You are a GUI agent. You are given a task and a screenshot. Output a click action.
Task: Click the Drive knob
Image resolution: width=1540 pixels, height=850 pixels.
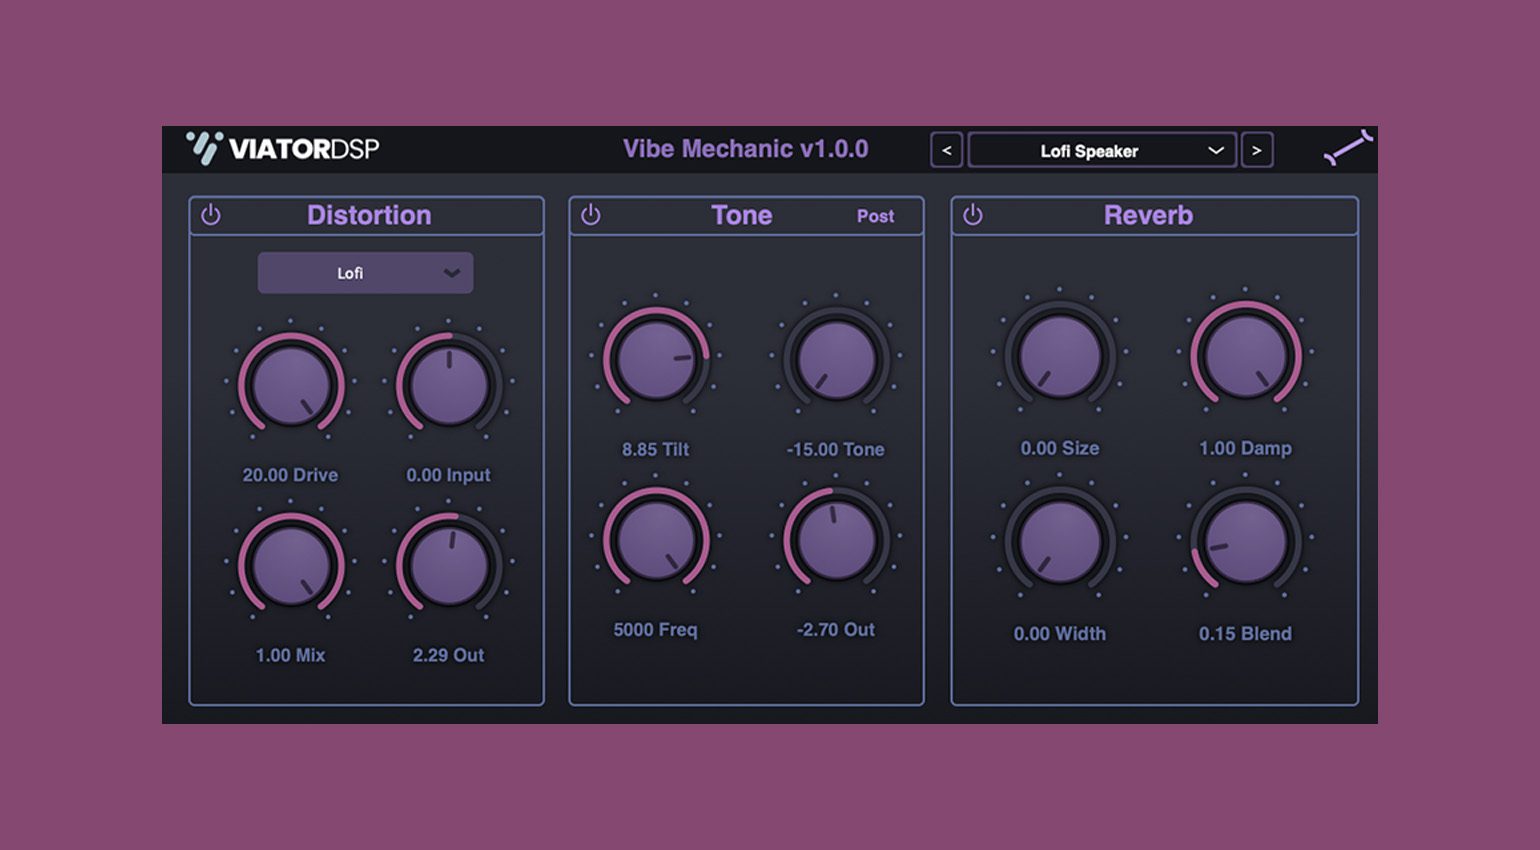tap(290, 384)
